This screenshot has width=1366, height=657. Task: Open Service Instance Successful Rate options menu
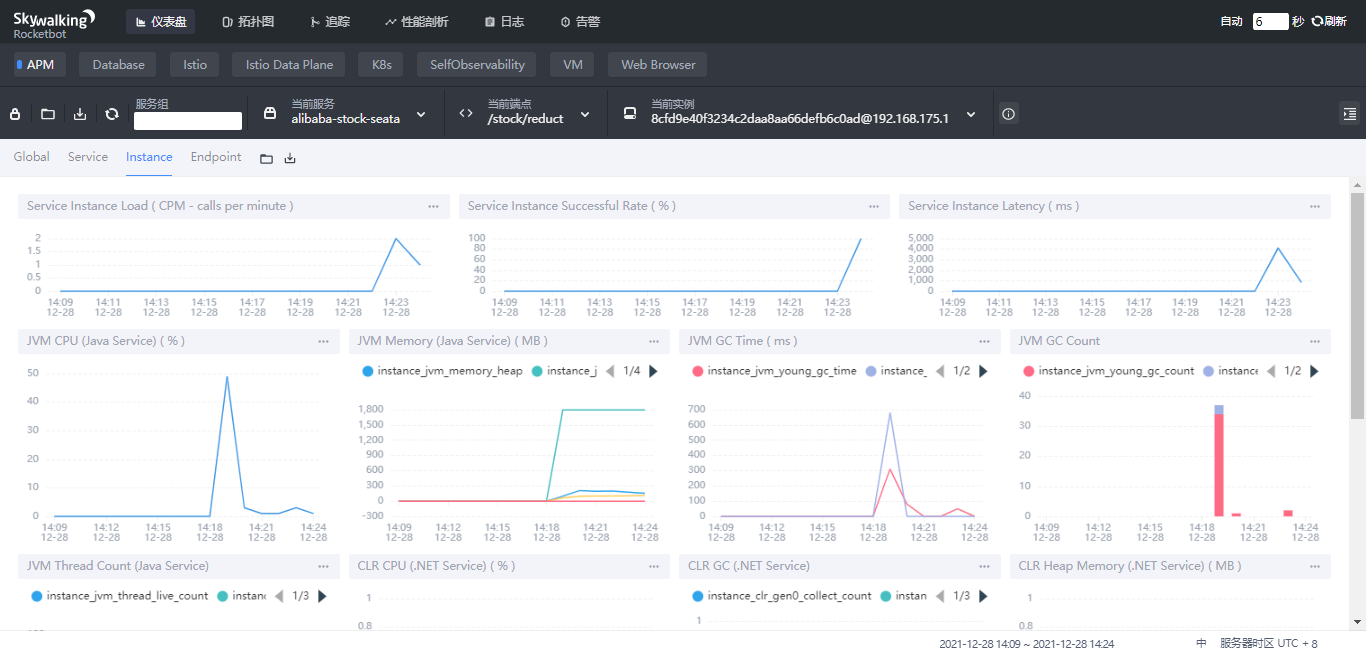874,206
